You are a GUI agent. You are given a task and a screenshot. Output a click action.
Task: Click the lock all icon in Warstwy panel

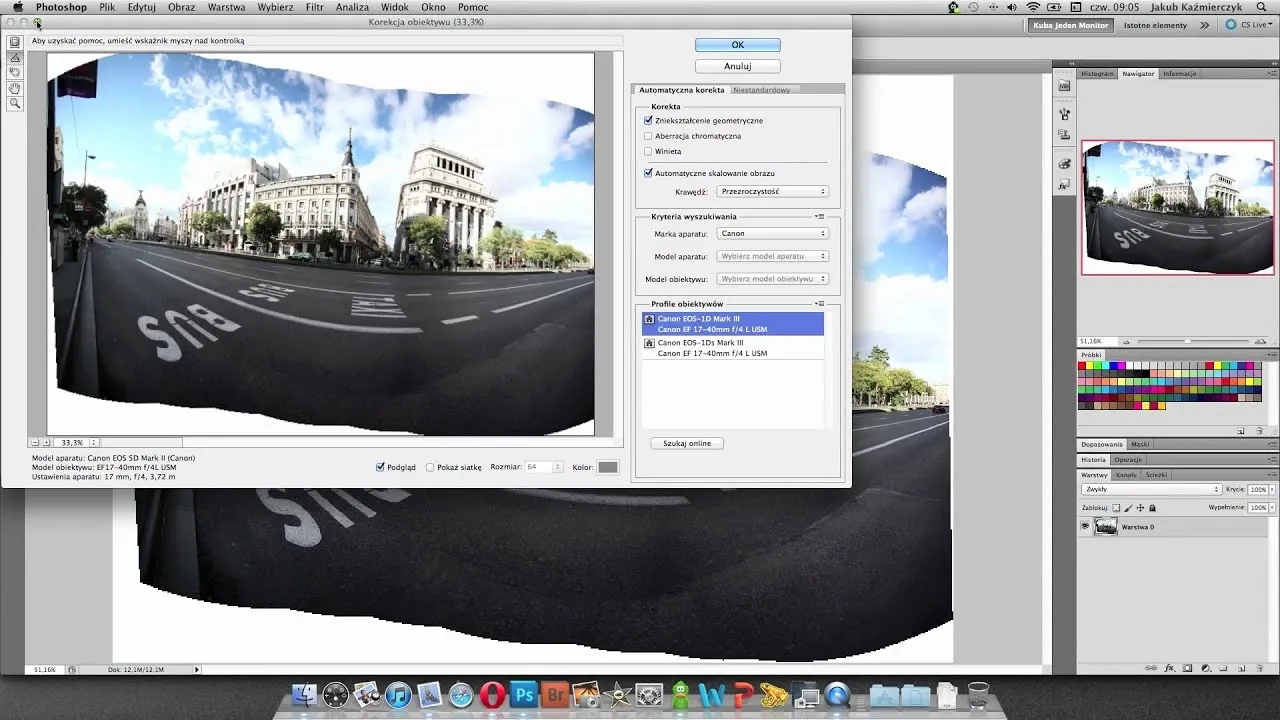click(x=1151, y=507)
